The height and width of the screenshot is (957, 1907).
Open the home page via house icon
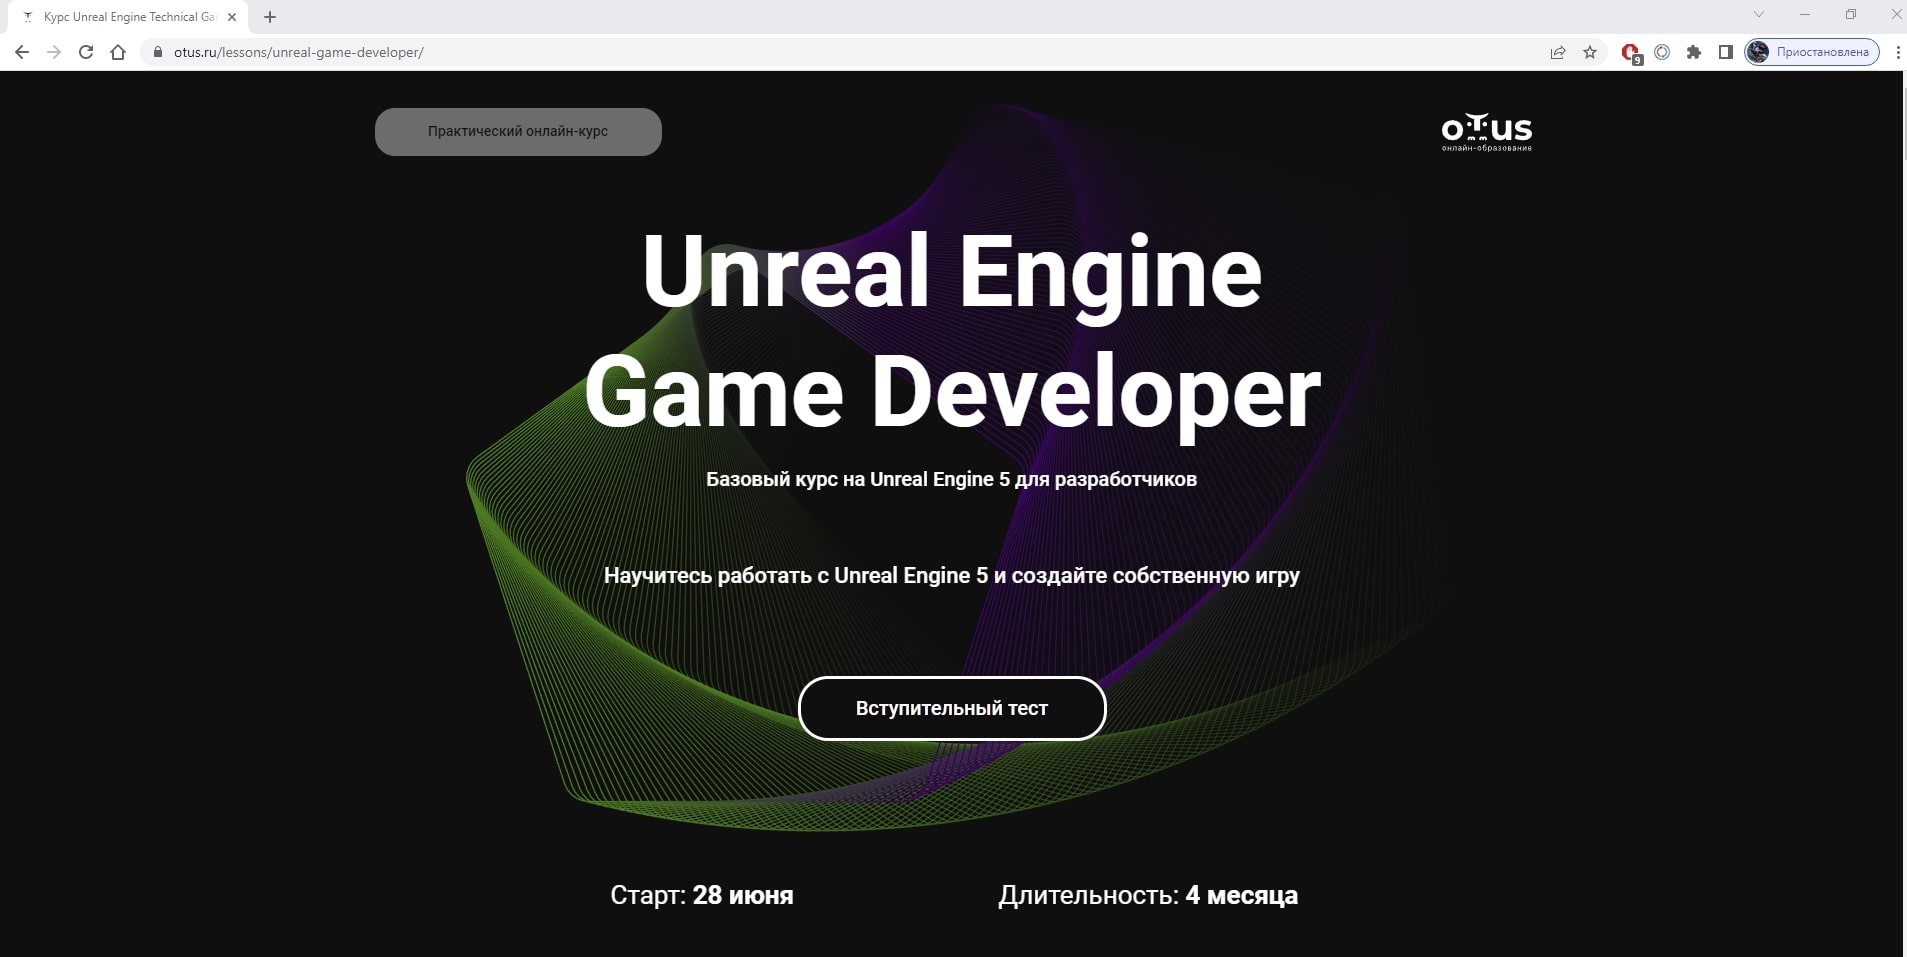(x=118, y=52)
